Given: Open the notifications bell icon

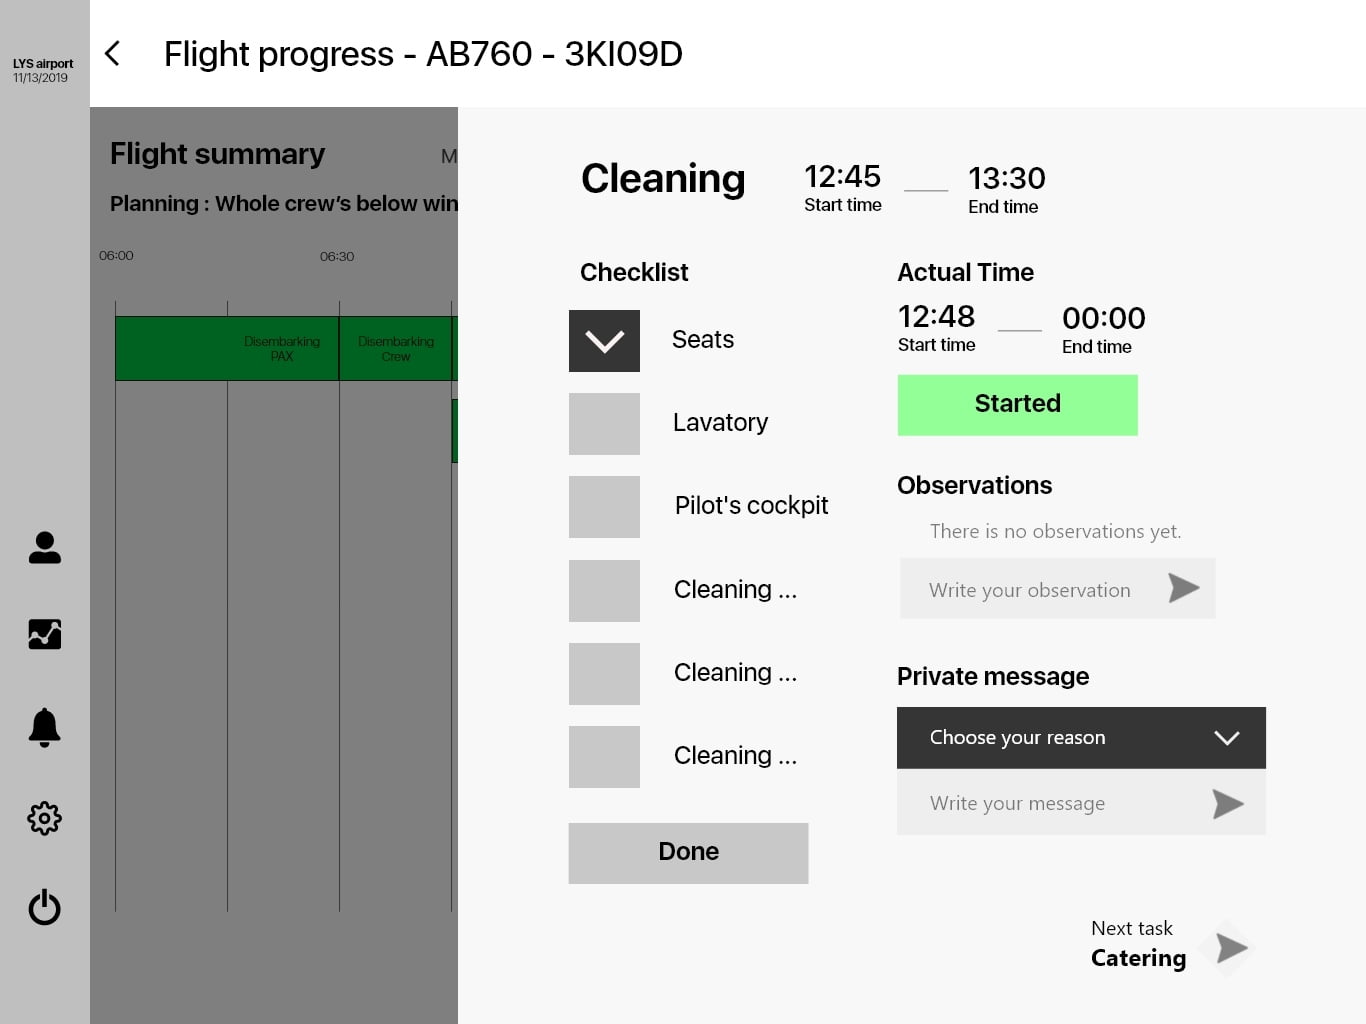Looking at the screenshot, I should [x=45, y=727].
